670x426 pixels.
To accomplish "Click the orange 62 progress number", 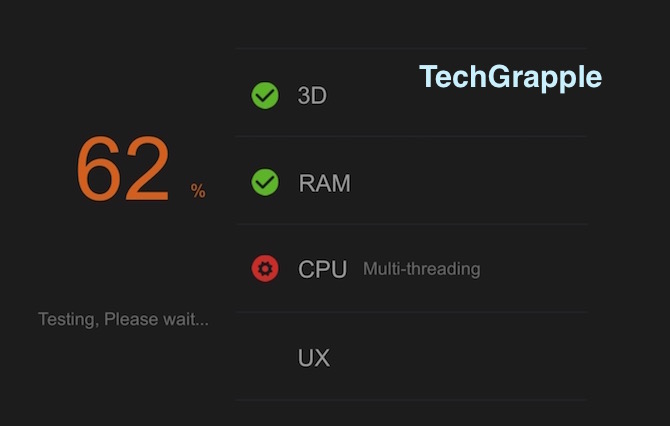I will pos(123,169).
